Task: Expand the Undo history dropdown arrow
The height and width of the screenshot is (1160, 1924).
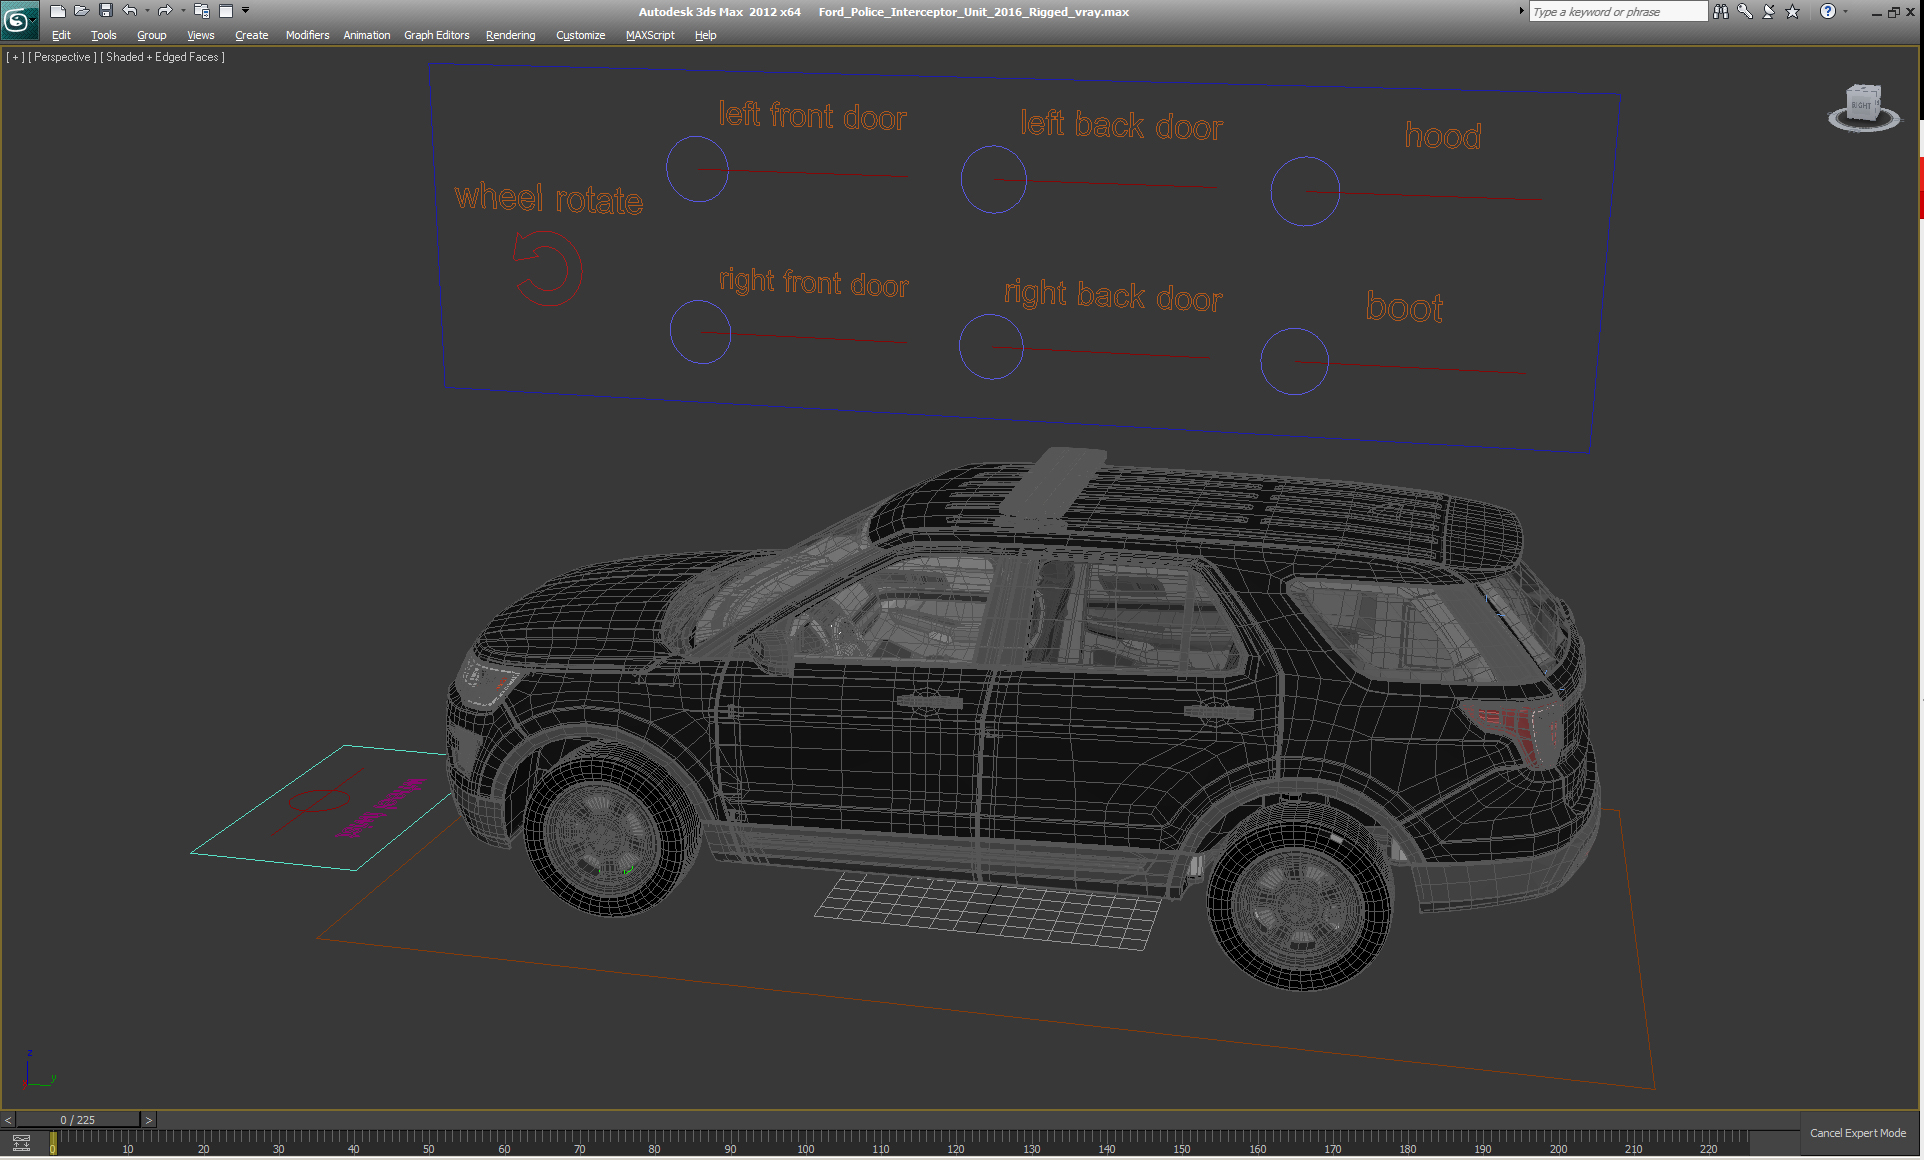Action: (x=147, y=11)
